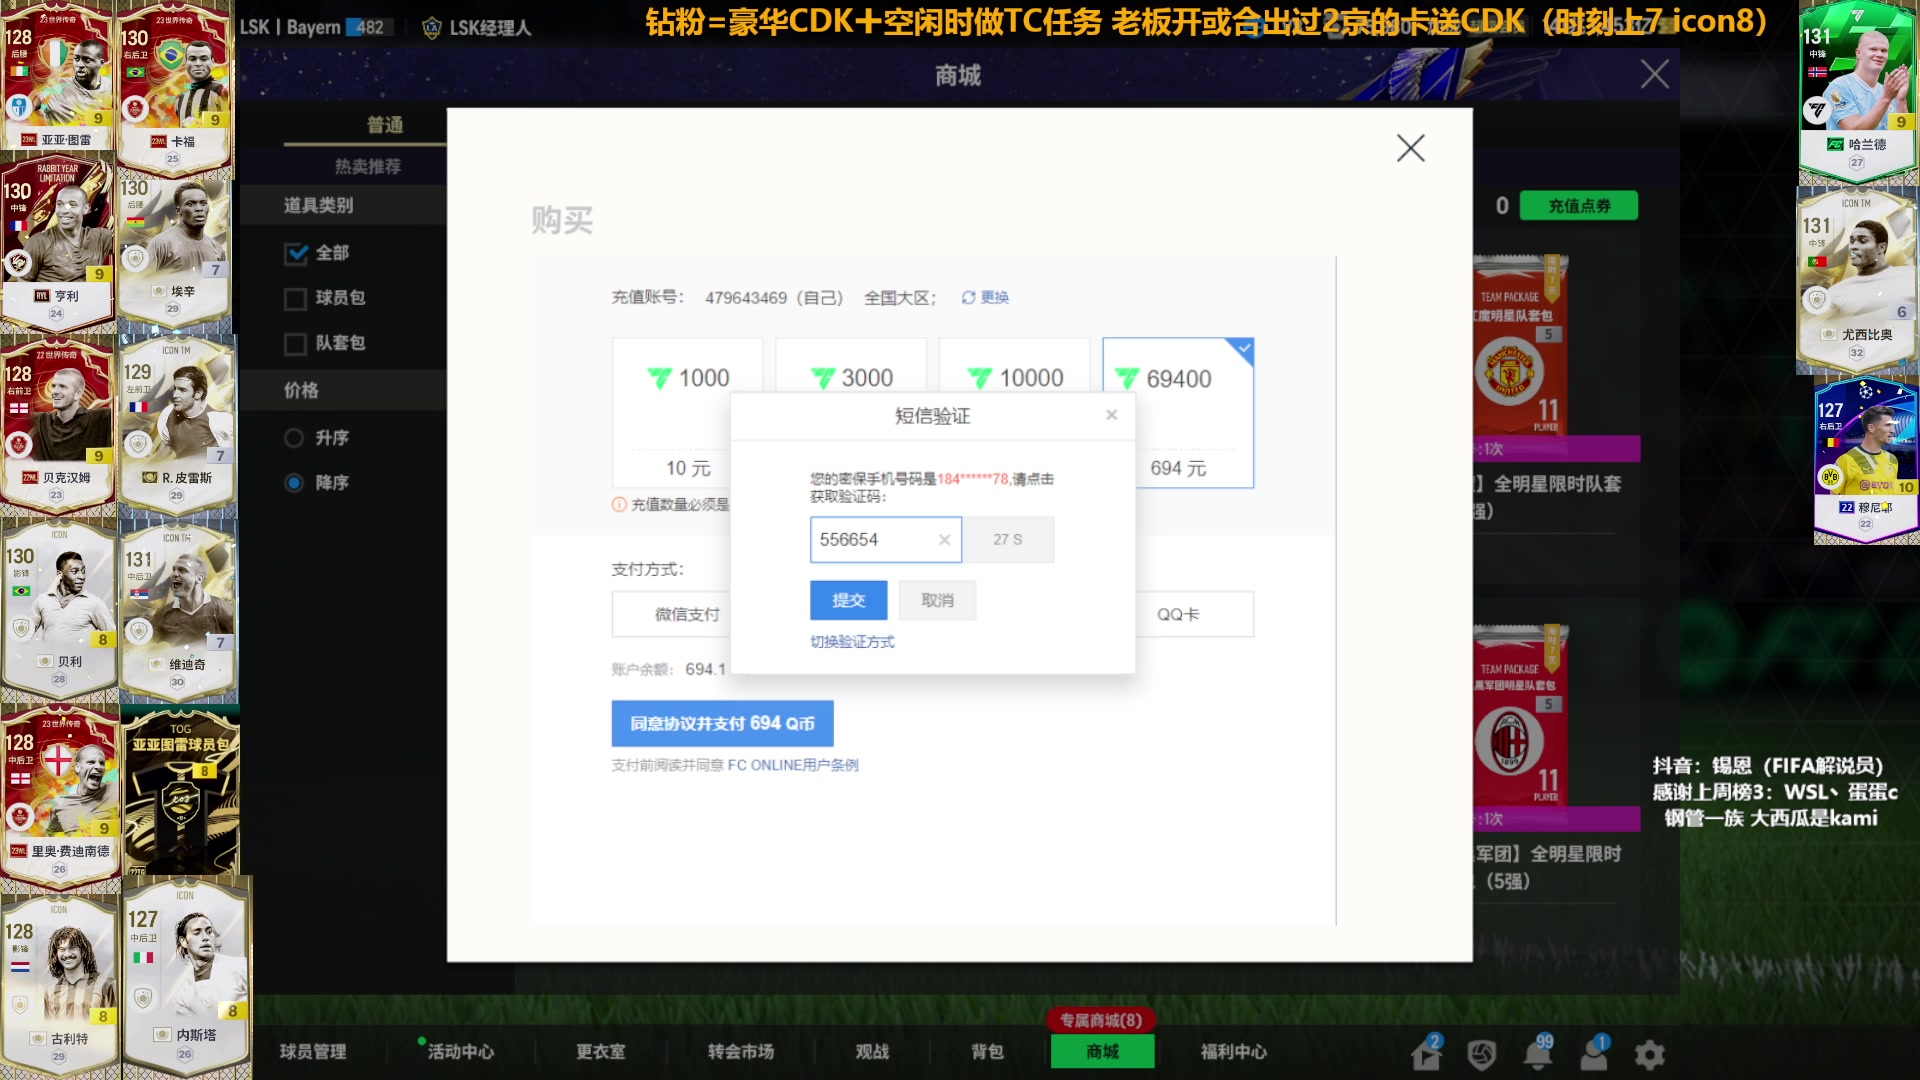Select 微信支付 payment method
This screenshot has height=1080, width=1920.
672,614
